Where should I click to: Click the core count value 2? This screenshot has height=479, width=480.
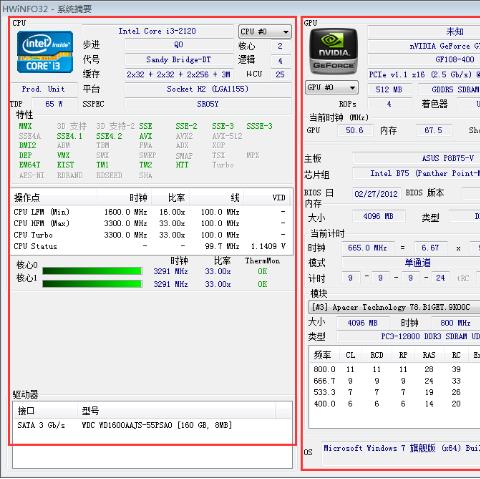tap(280, 46)
